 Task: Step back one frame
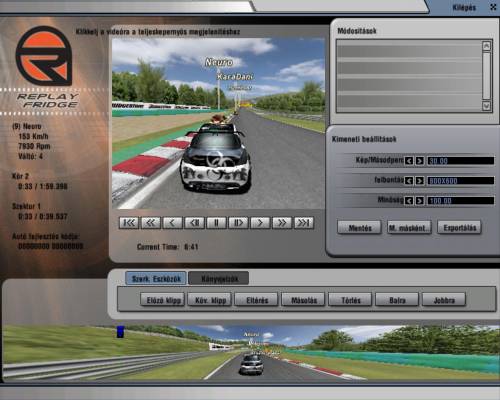(x=194, y=223)
